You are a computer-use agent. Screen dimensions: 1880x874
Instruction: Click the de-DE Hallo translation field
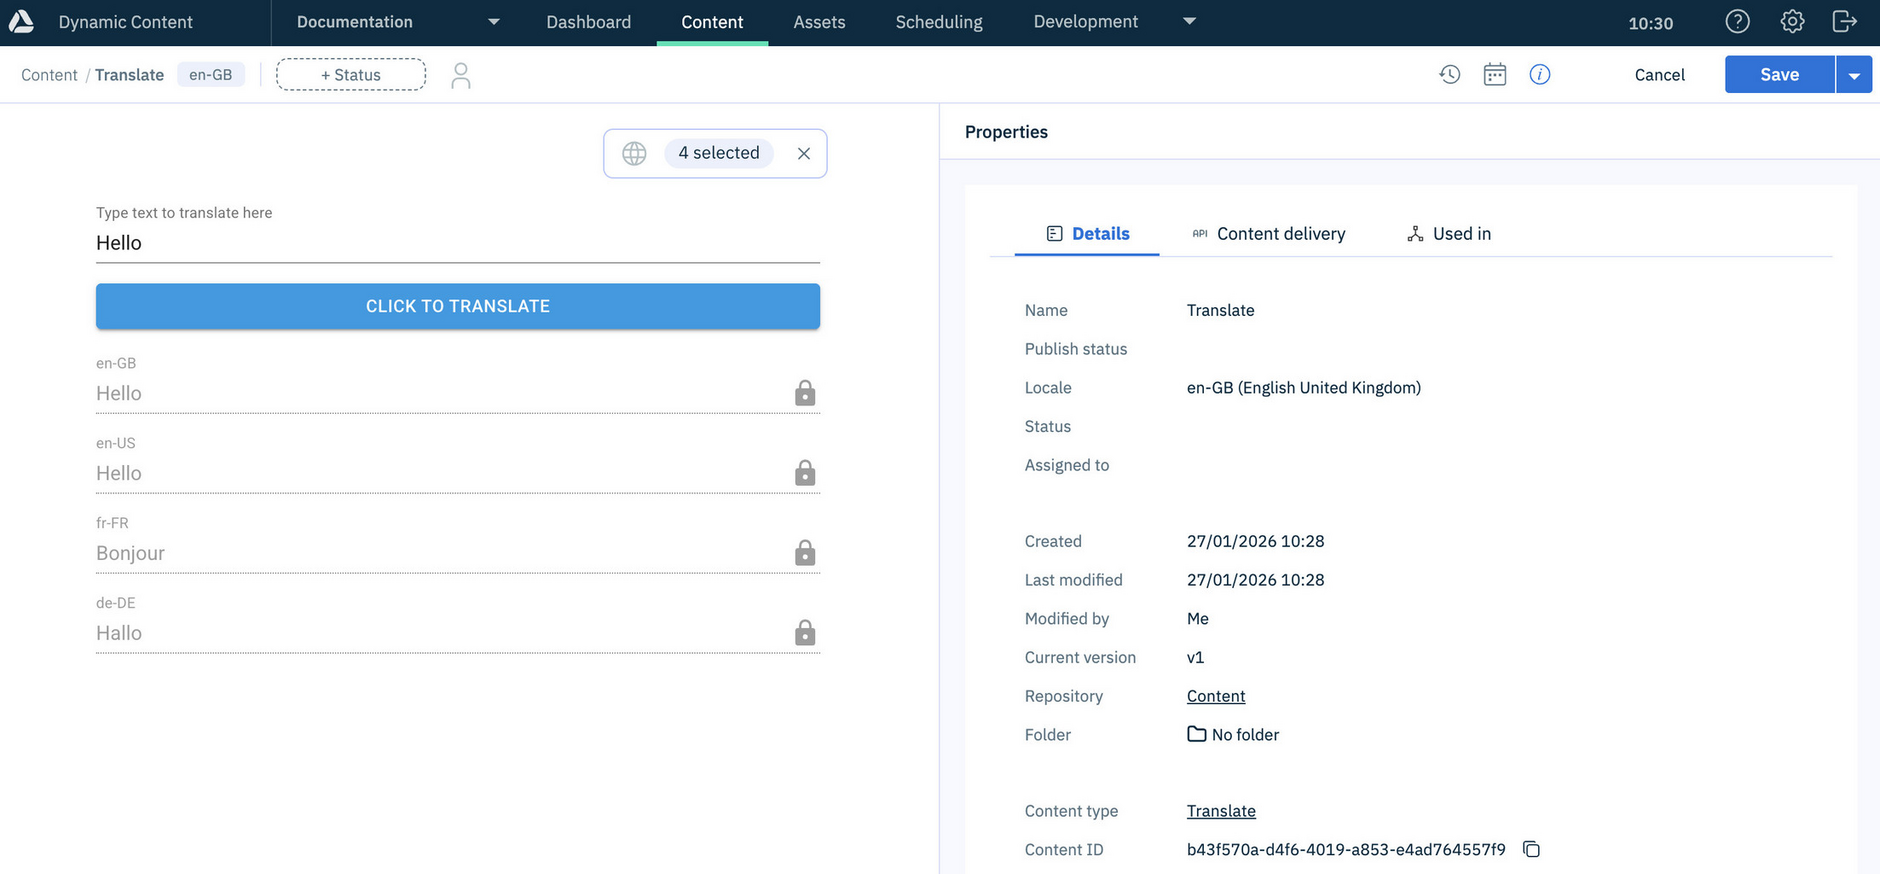pos(458,633)
